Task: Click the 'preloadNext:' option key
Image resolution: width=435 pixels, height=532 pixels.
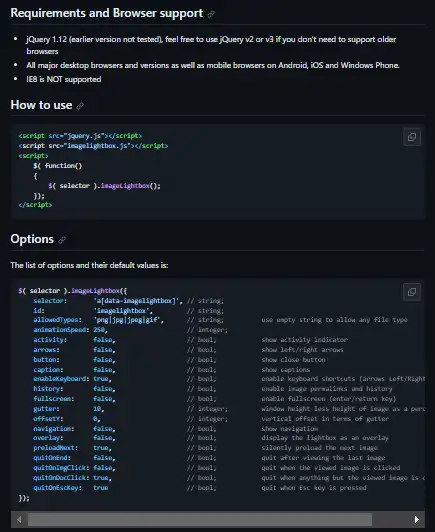Action: pos(56,448)
